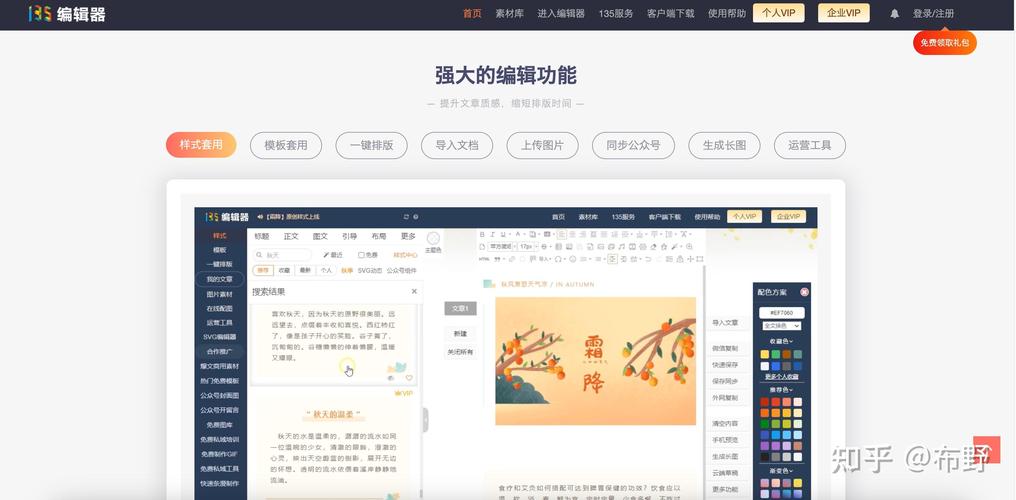Click Underline icon in embedded editor toolbar
This screenshot has width=1016, height=500.
point(503,234)
